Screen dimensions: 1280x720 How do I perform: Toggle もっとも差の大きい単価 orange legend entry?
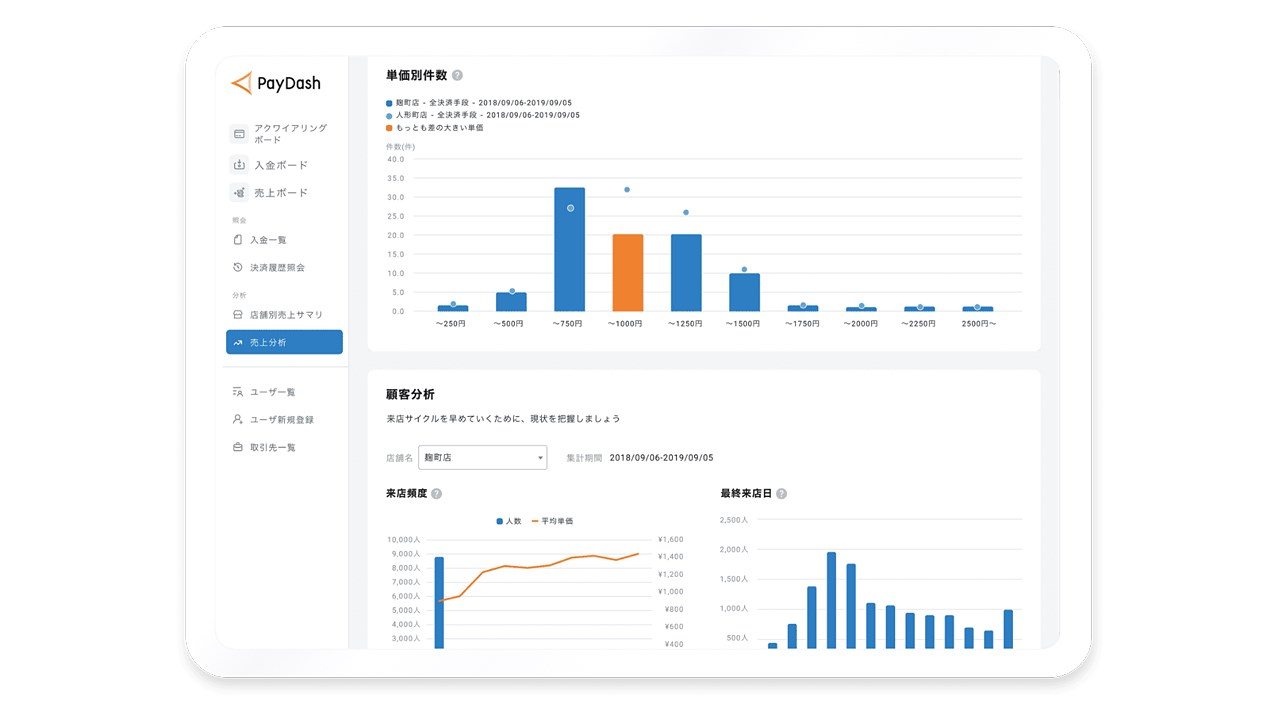click(x=434, y=128)
